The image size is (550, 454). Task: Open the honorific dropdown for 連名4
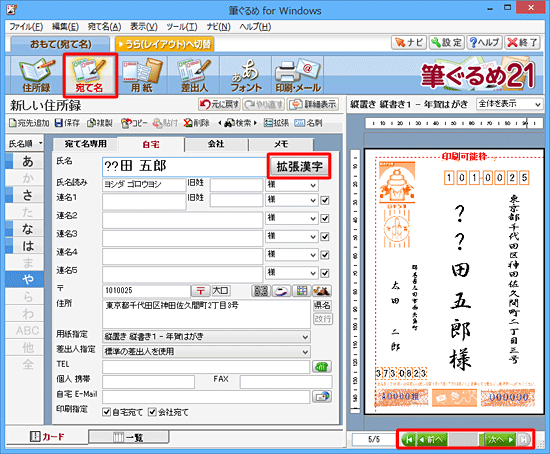[x=291, y=255]
